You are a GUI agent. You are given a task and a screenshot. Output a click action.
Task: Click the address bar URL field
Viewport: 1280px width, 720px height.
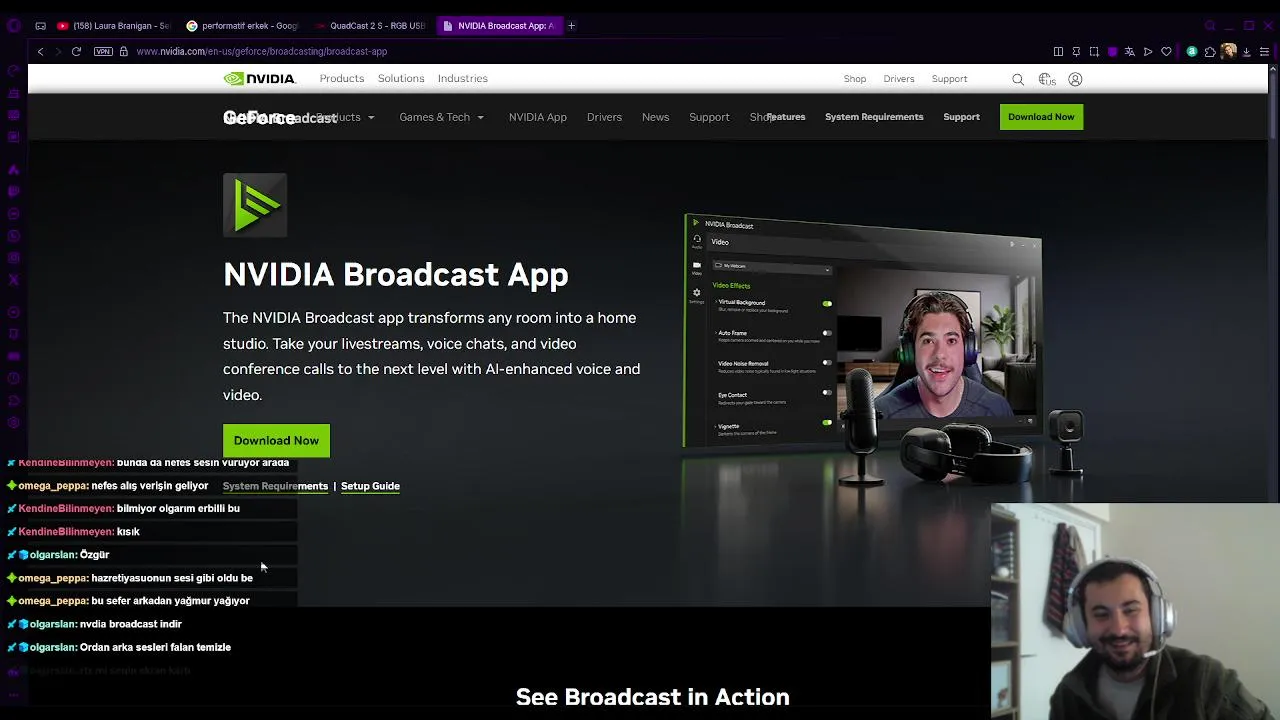590,51
